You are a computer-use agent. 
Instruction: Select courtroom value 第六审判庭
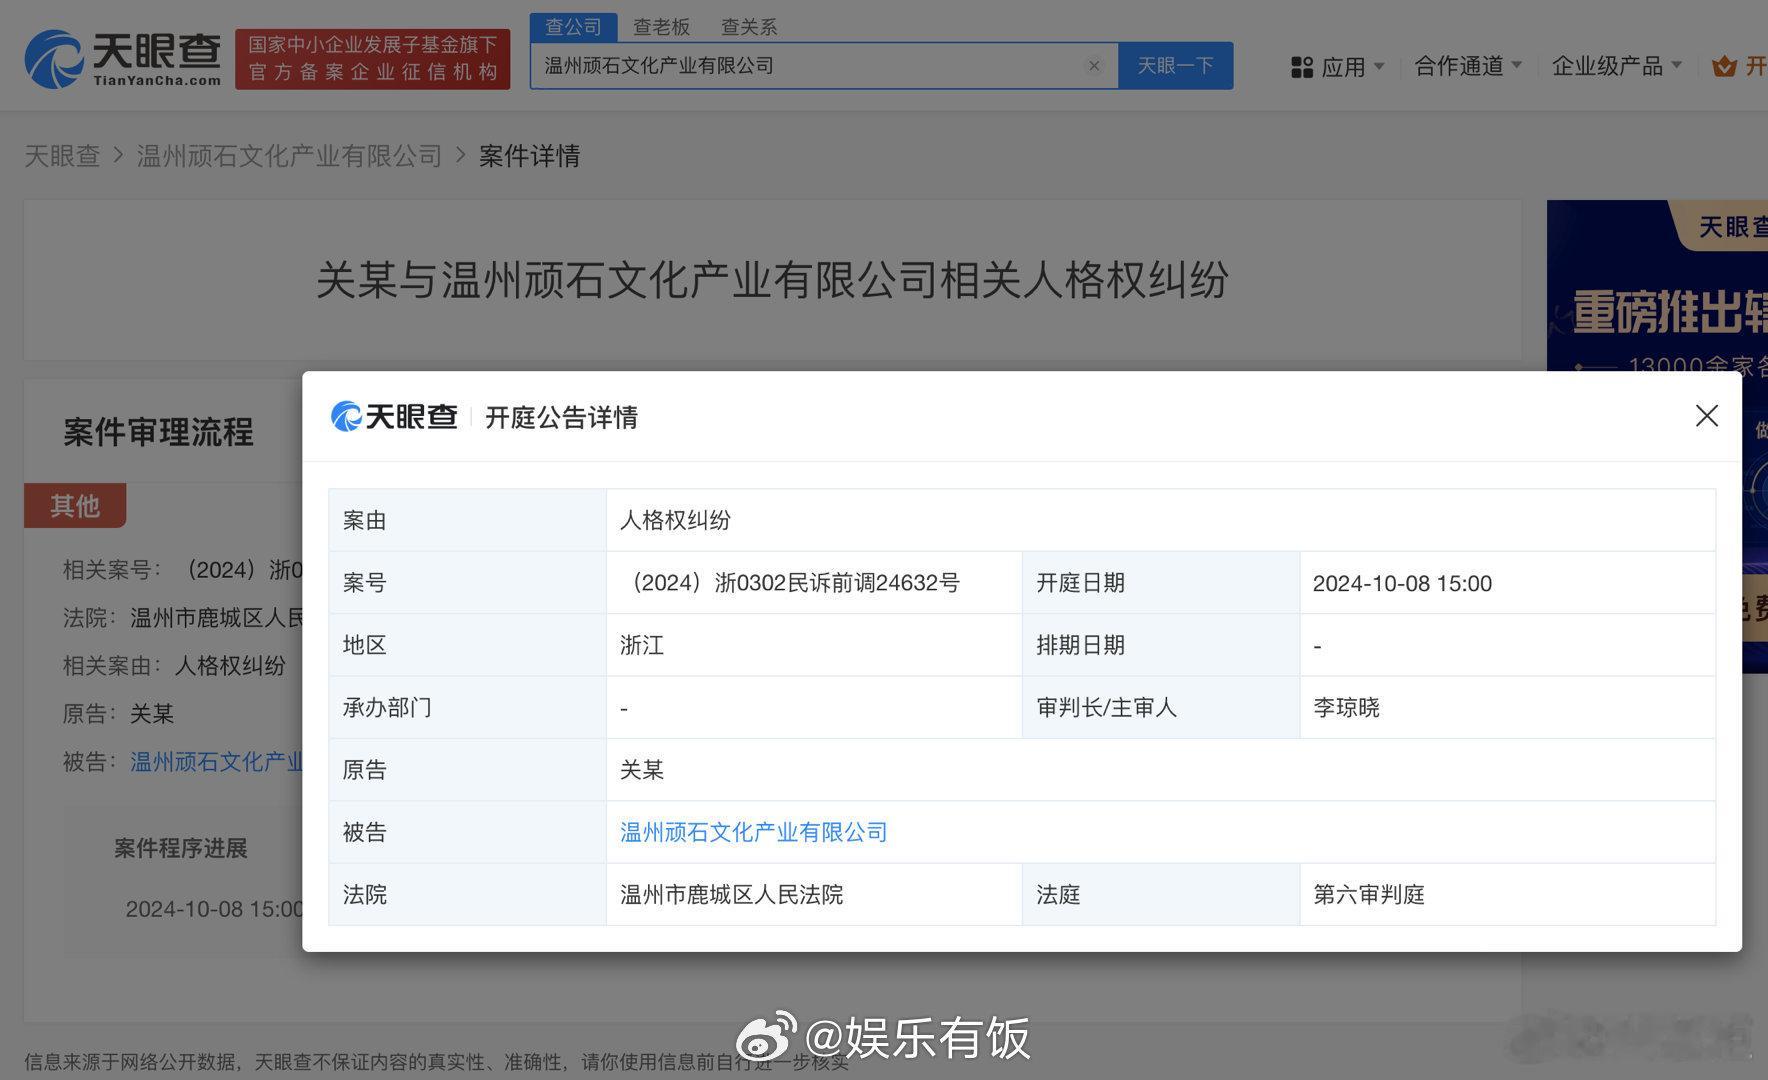click(1369, 894)
